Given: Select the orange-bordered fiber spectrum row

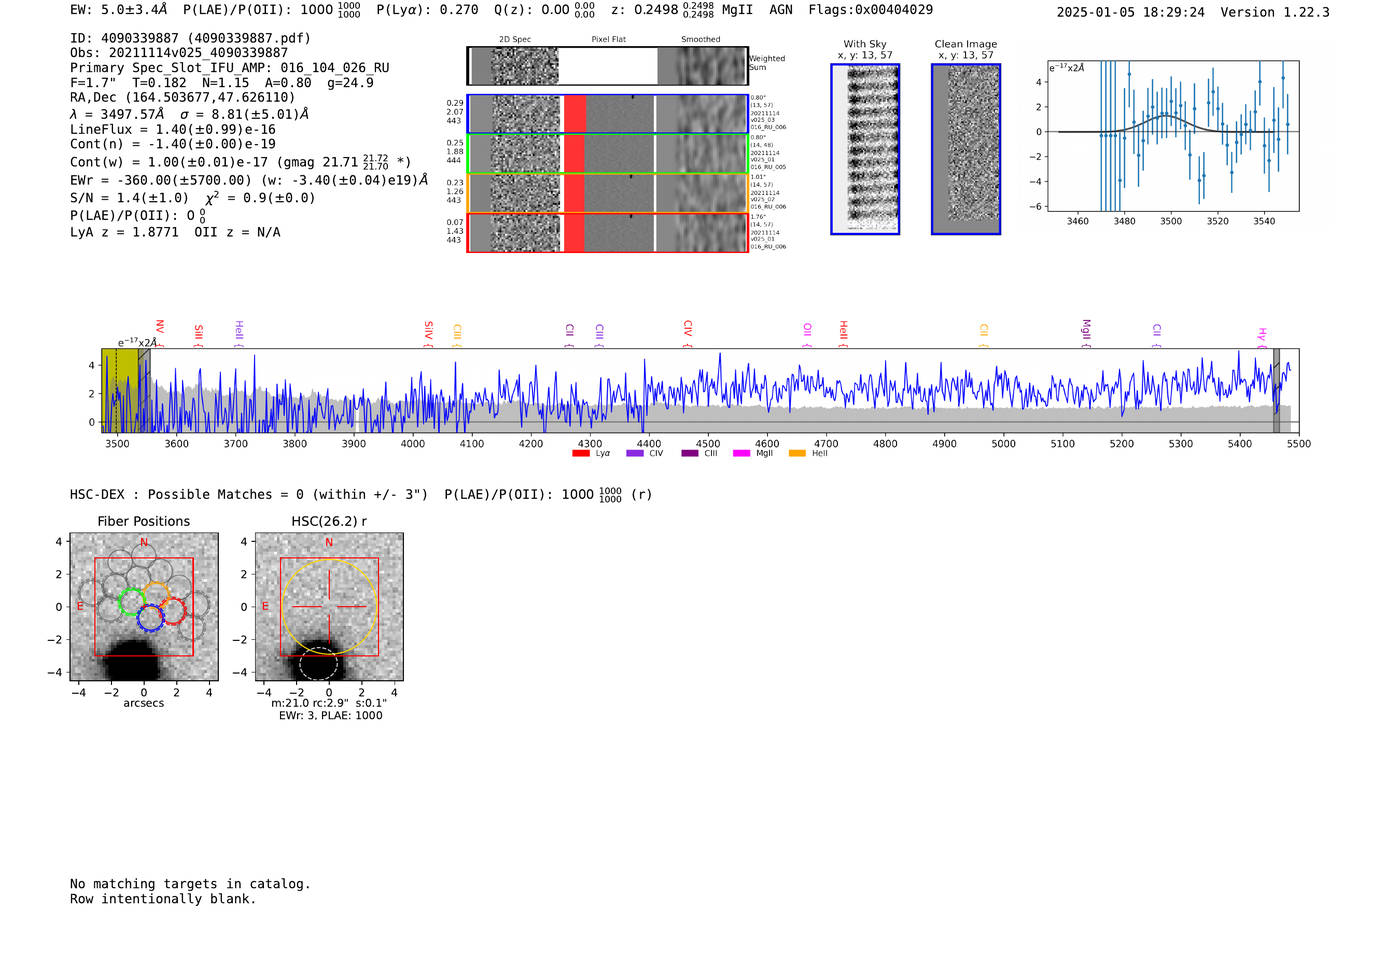Looking at the screenshot, I should pyautogui.click(x=608, y=193).
